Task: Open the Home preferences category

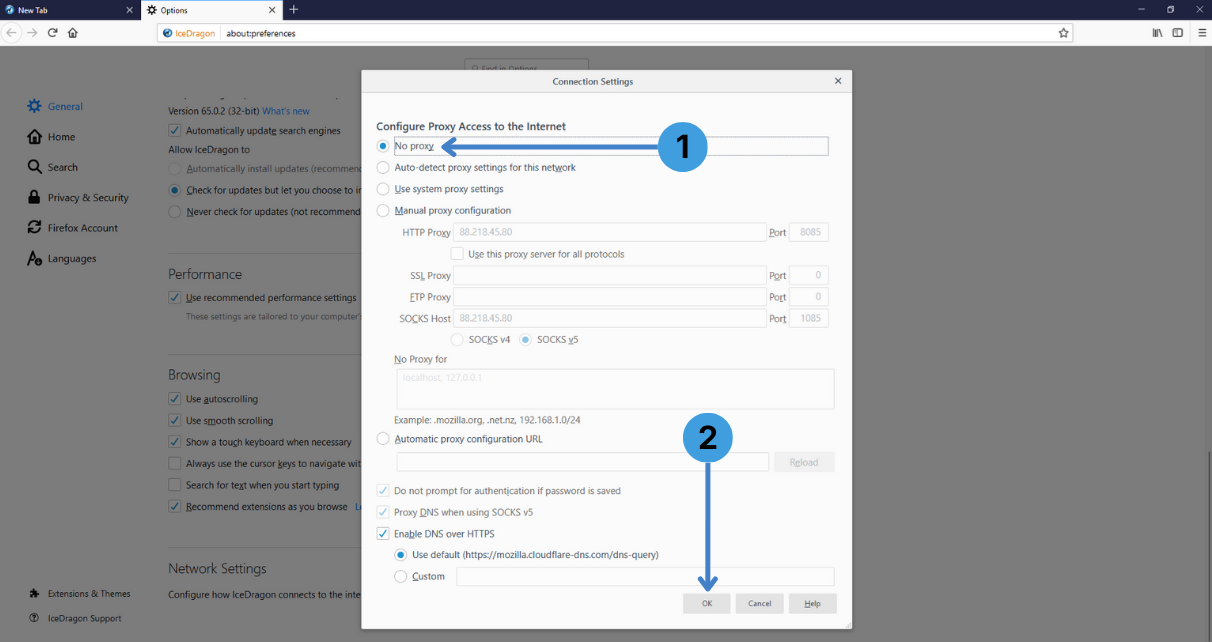Action: click(51, 137)
